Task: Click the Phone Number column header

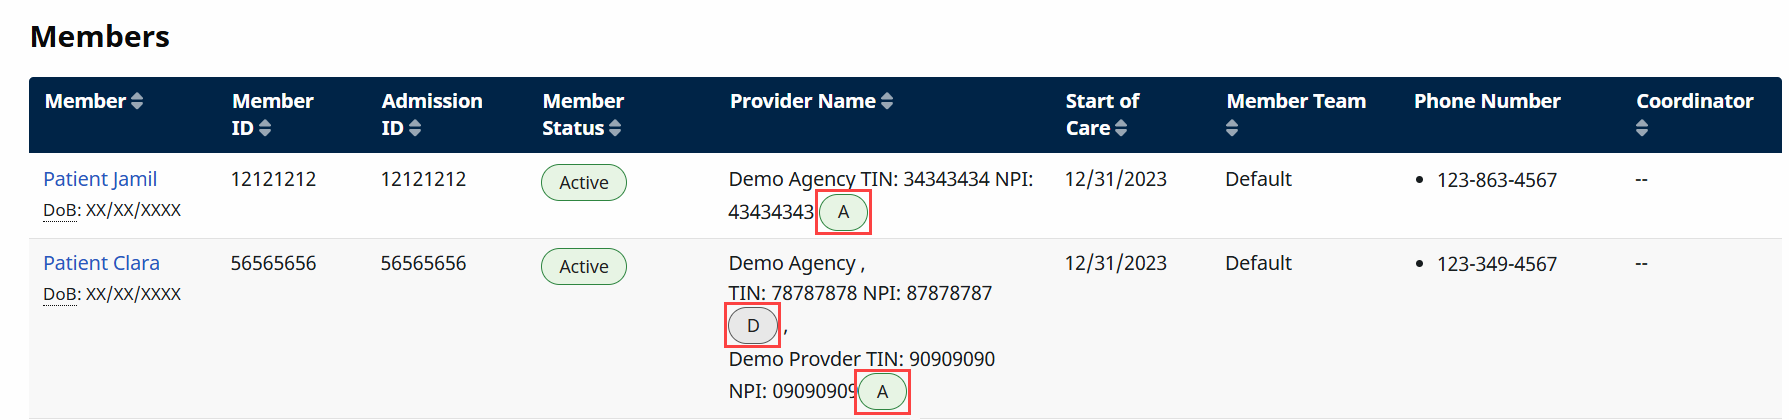Action: coord(1487,101)
